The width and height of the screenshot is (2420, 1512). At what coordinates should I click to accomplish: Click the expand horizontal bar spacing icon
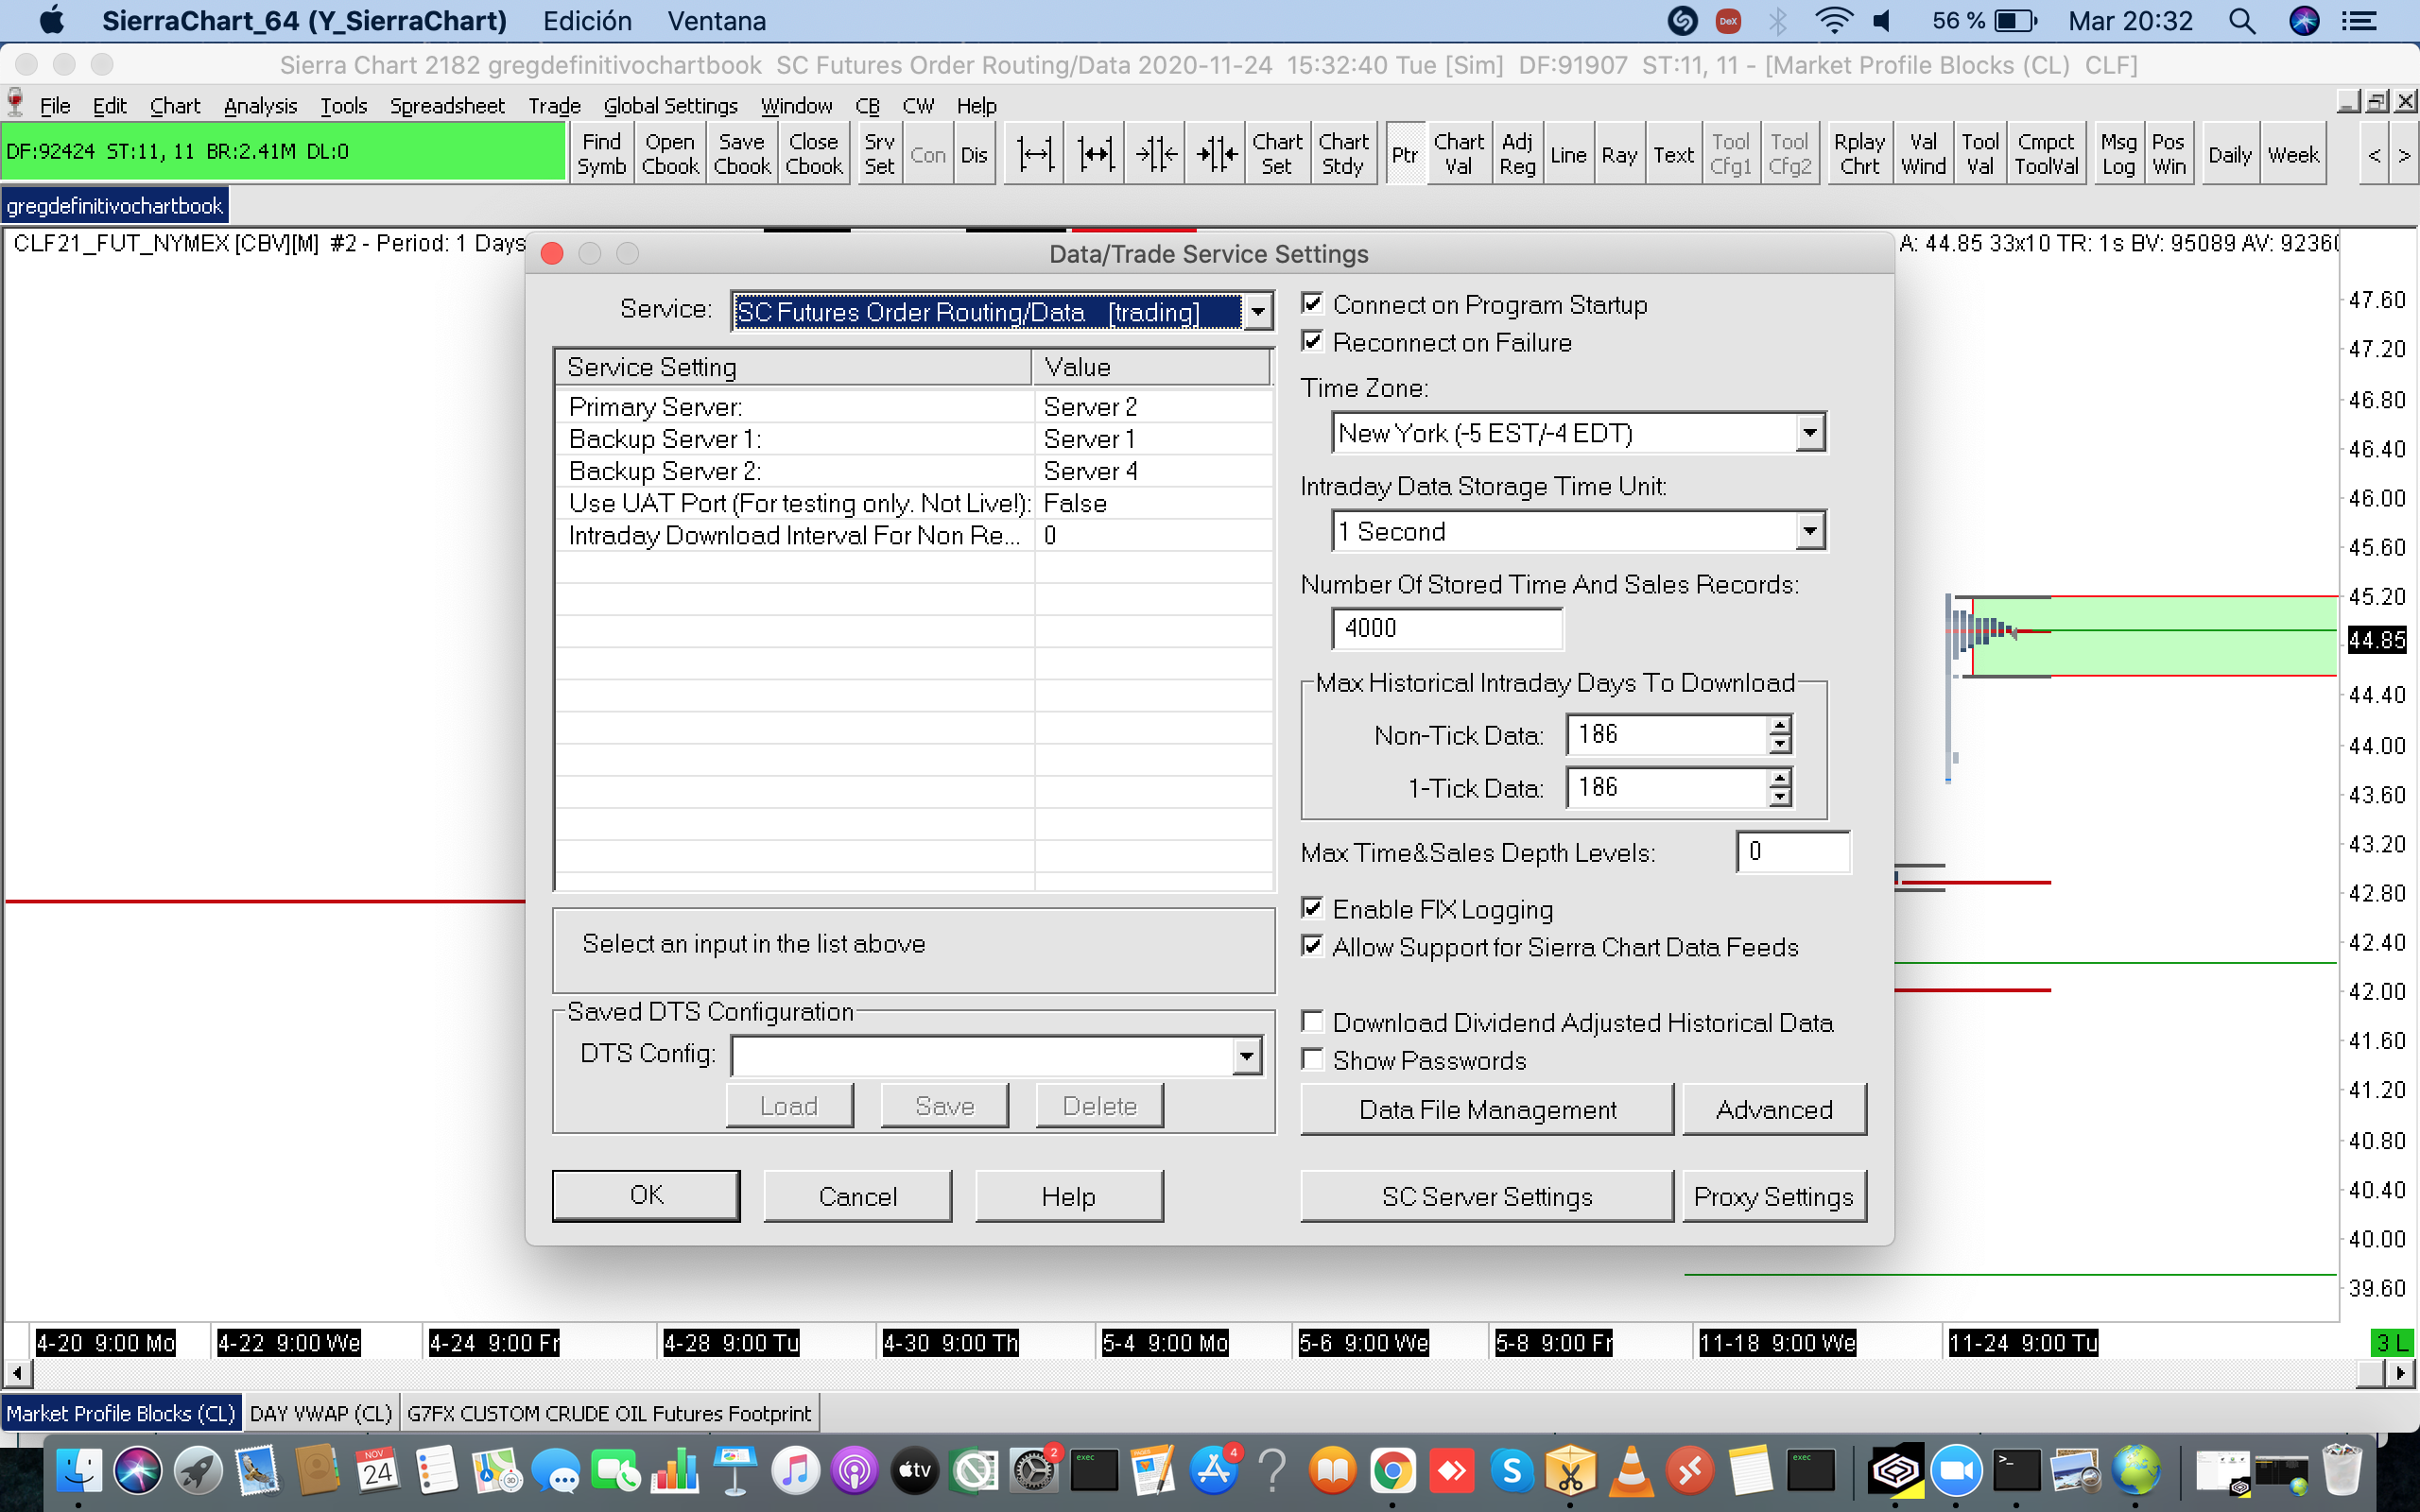(x=1035, y=154)
